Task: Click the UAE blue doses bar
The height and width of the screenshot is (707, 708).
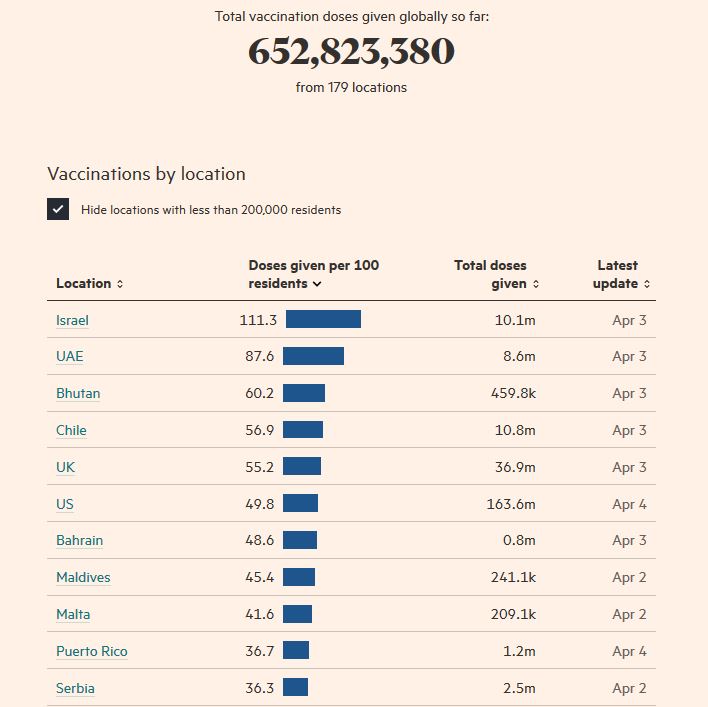Action: 313,357
